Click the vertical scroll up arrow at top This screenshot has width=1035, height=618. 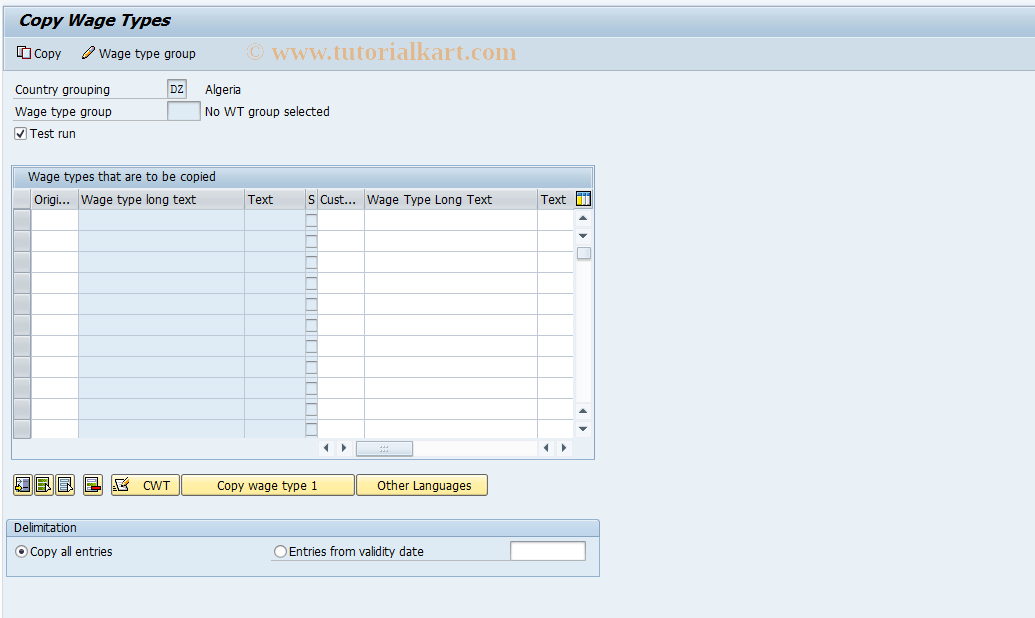(x=583, y=219)
